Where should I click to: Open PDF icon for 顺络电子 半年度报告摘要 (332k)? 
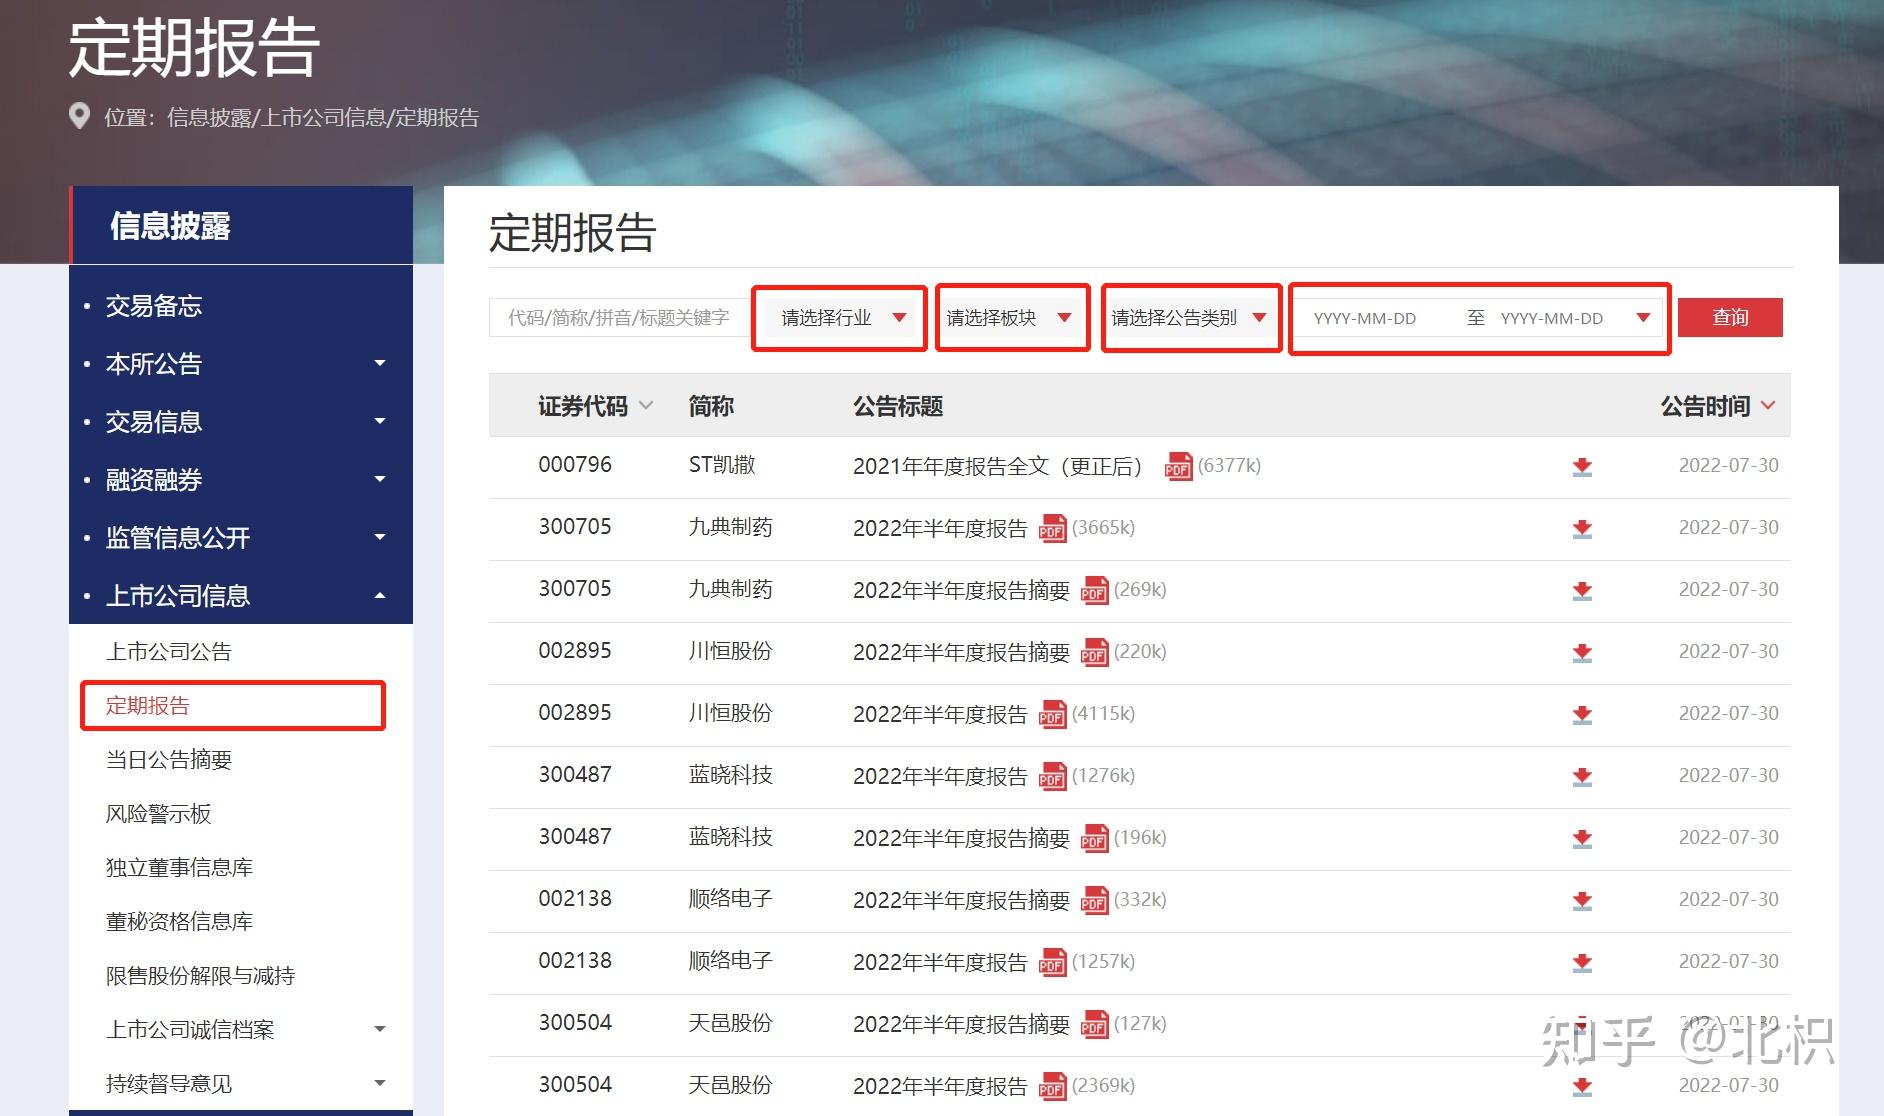point(1094,900)
